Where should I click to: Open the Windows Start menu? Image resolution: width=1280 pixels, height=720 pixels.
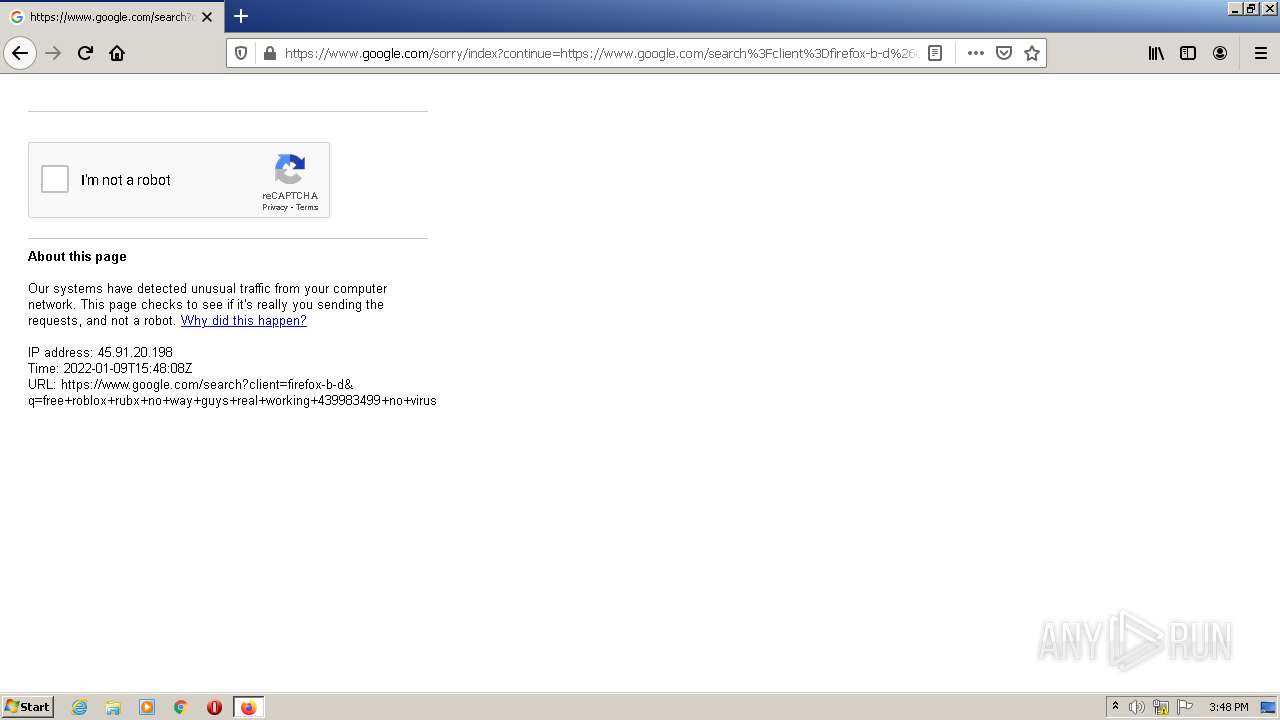point(28,707)
